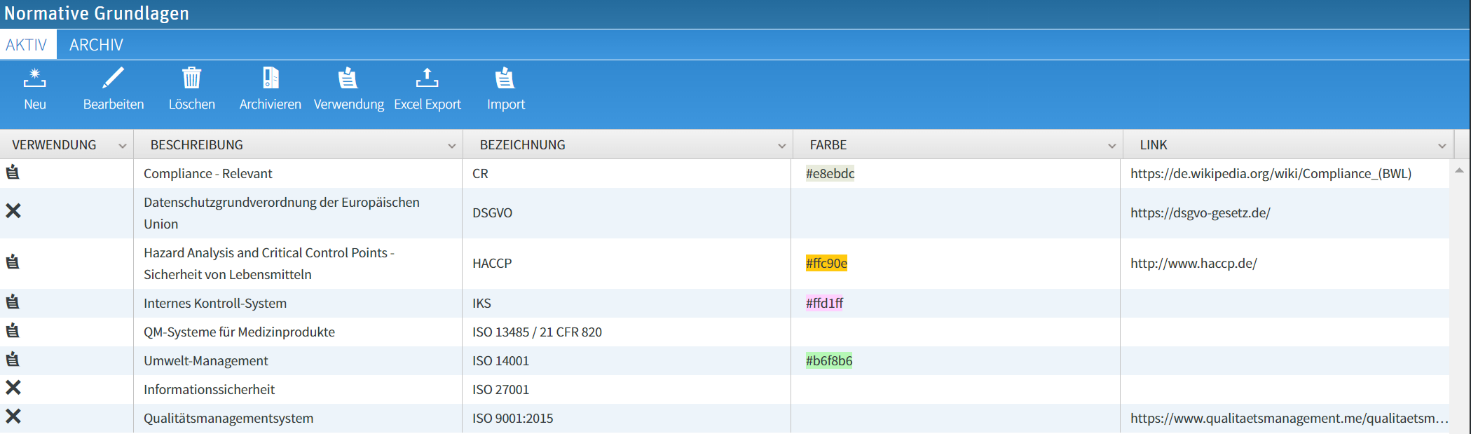1471x434 pixels.
Task: Click the Neu toolbar icon
Action: coord(35,79)
